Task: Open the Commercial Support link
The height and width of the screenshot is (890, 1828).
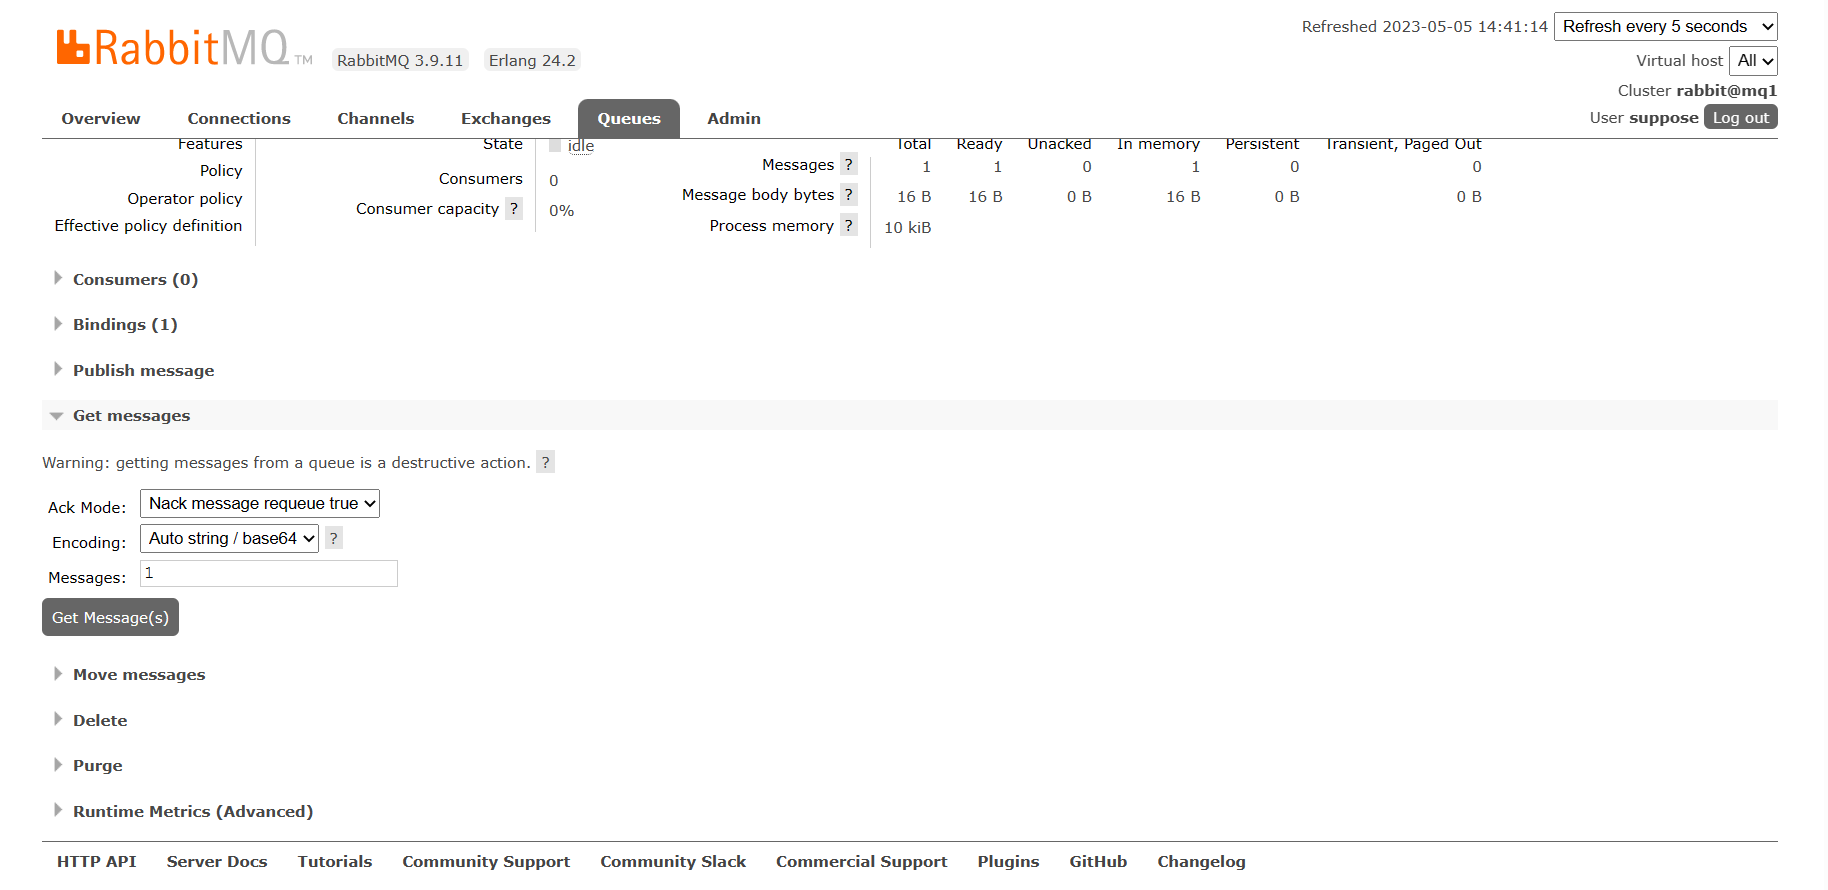Action: [862, 861]
